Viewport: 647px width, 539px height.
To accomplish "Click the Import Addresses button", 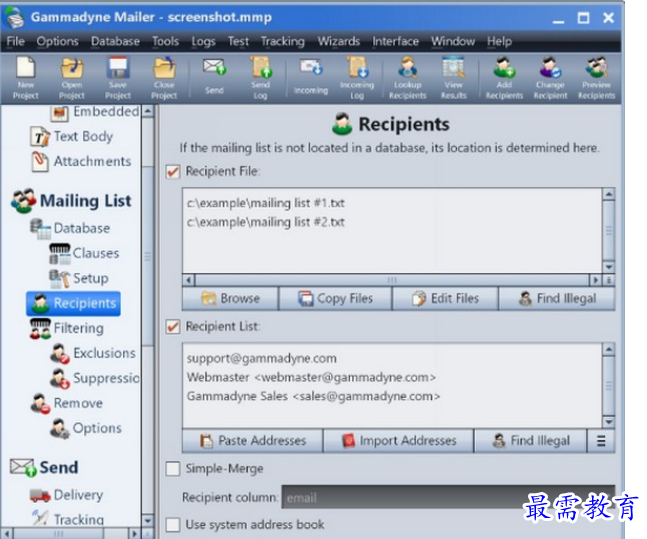I will coord(399,441).
